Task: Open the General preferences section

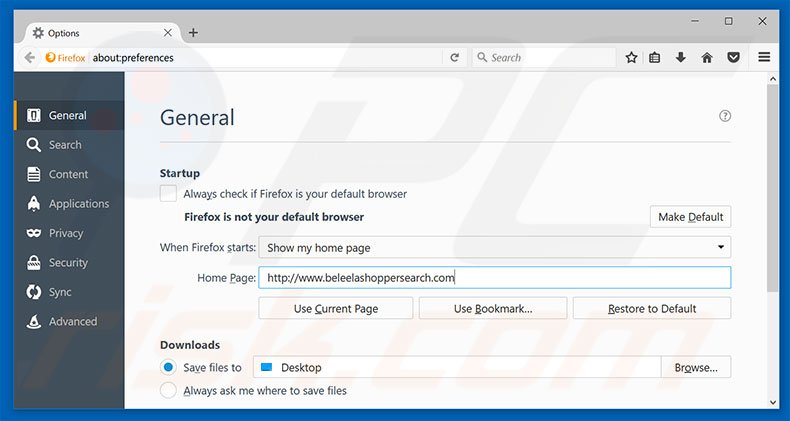Action: point(69,115)
